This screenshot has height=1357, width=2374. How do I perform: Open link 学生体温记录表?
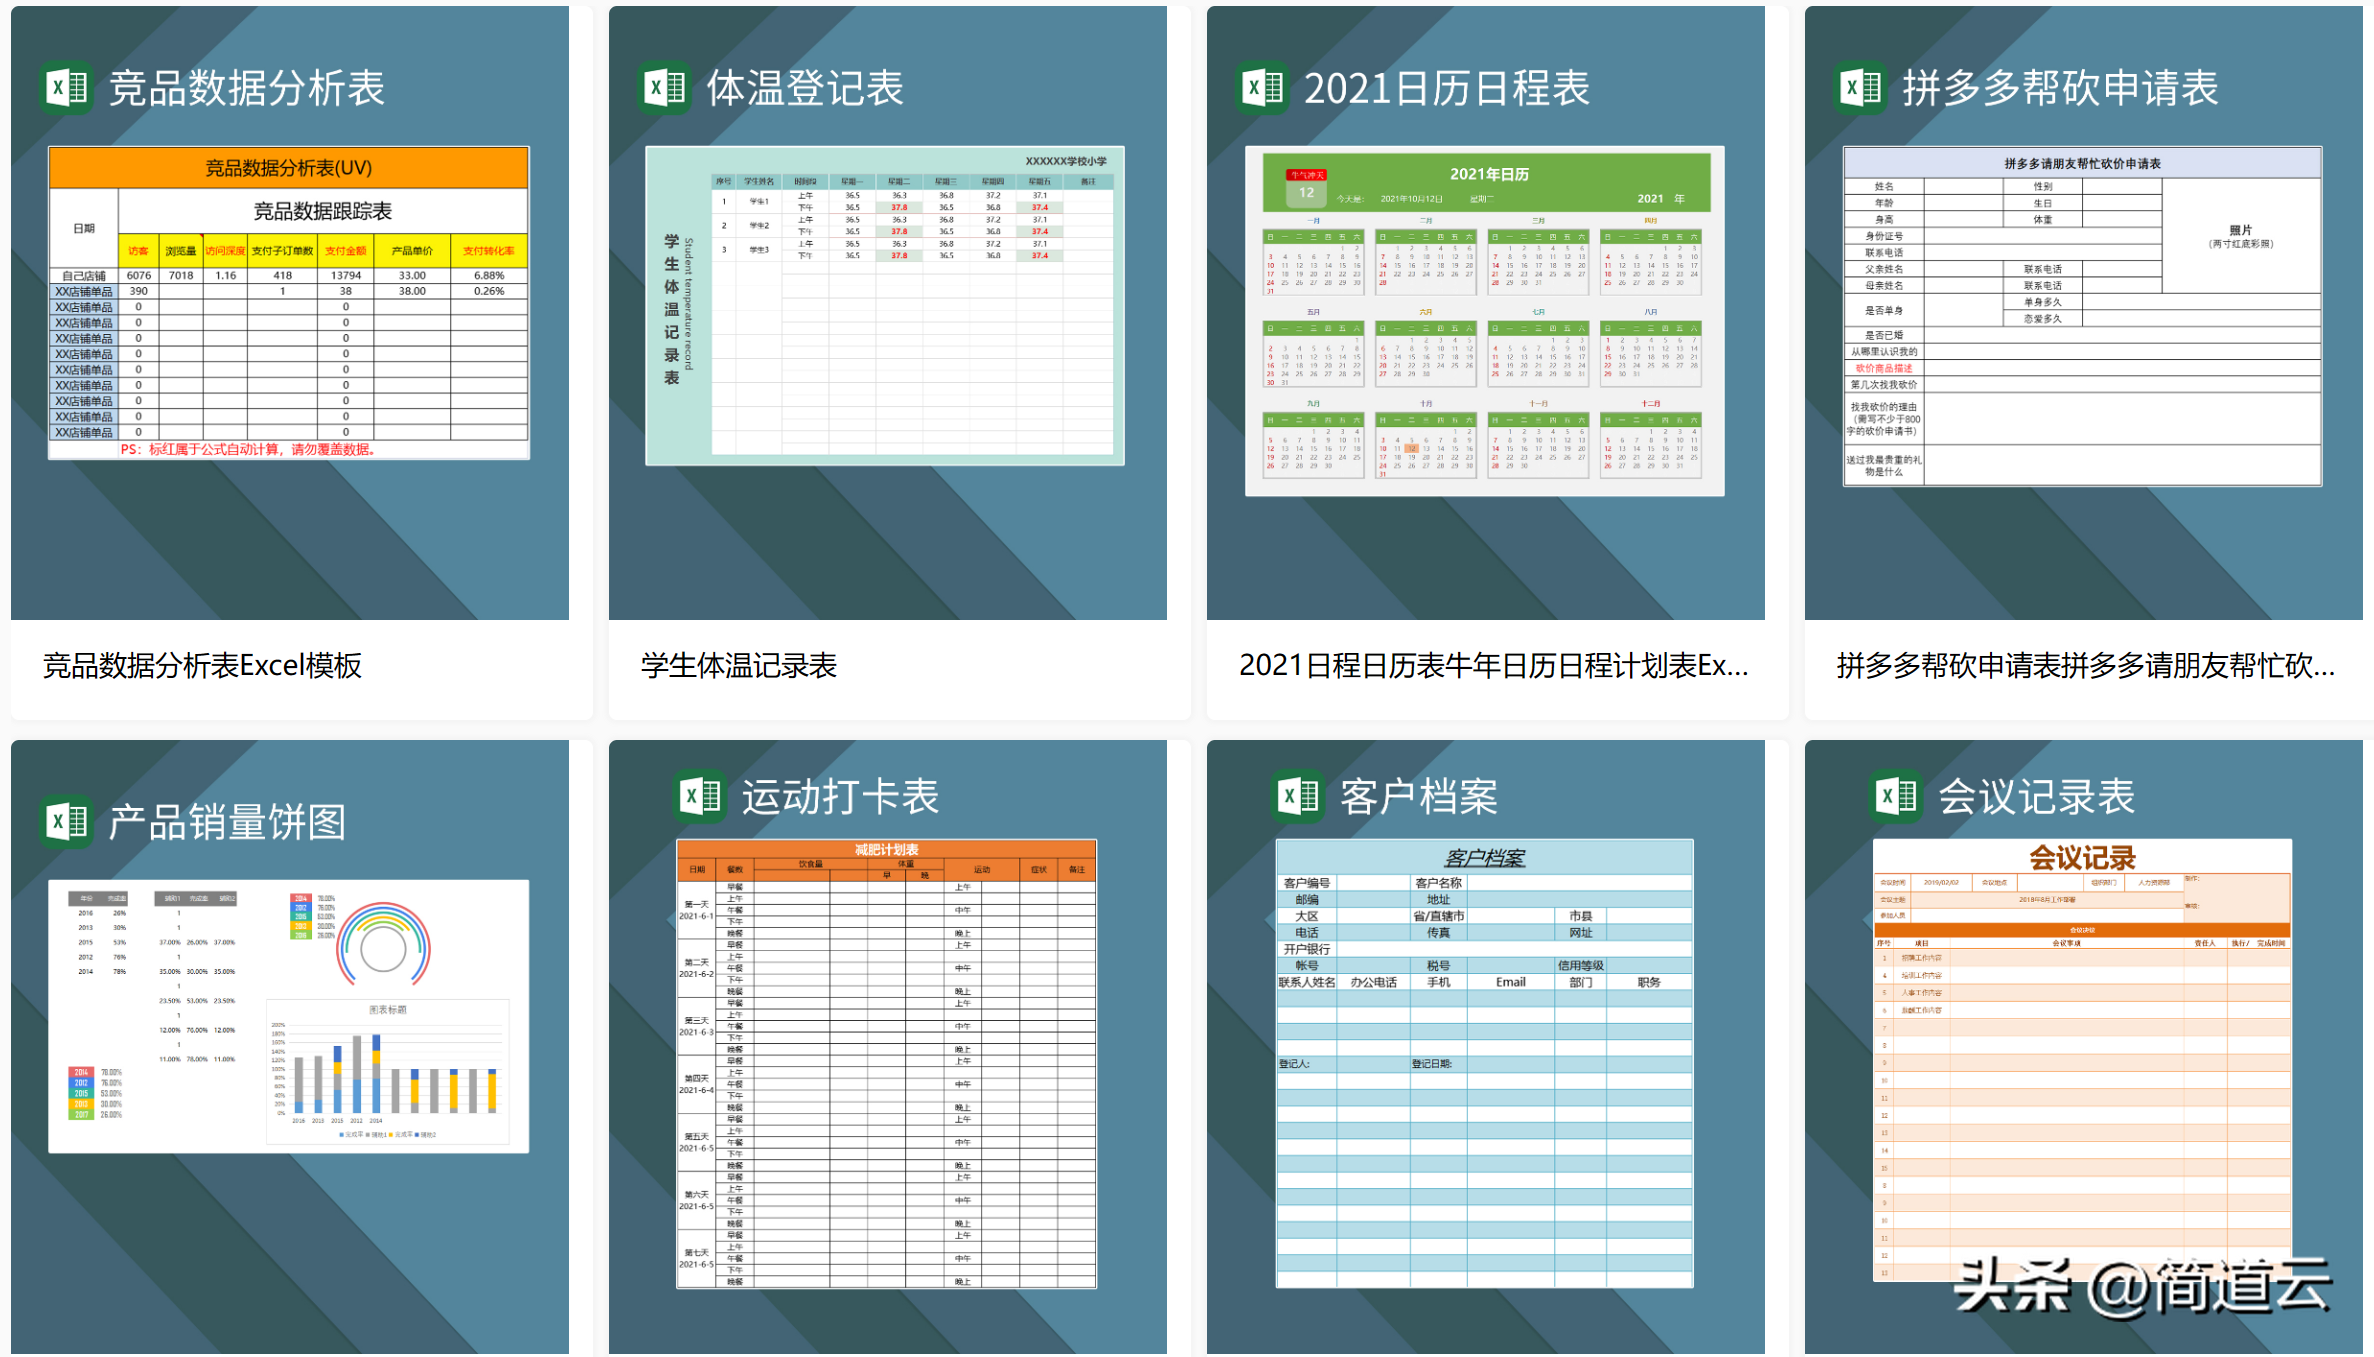739,666
